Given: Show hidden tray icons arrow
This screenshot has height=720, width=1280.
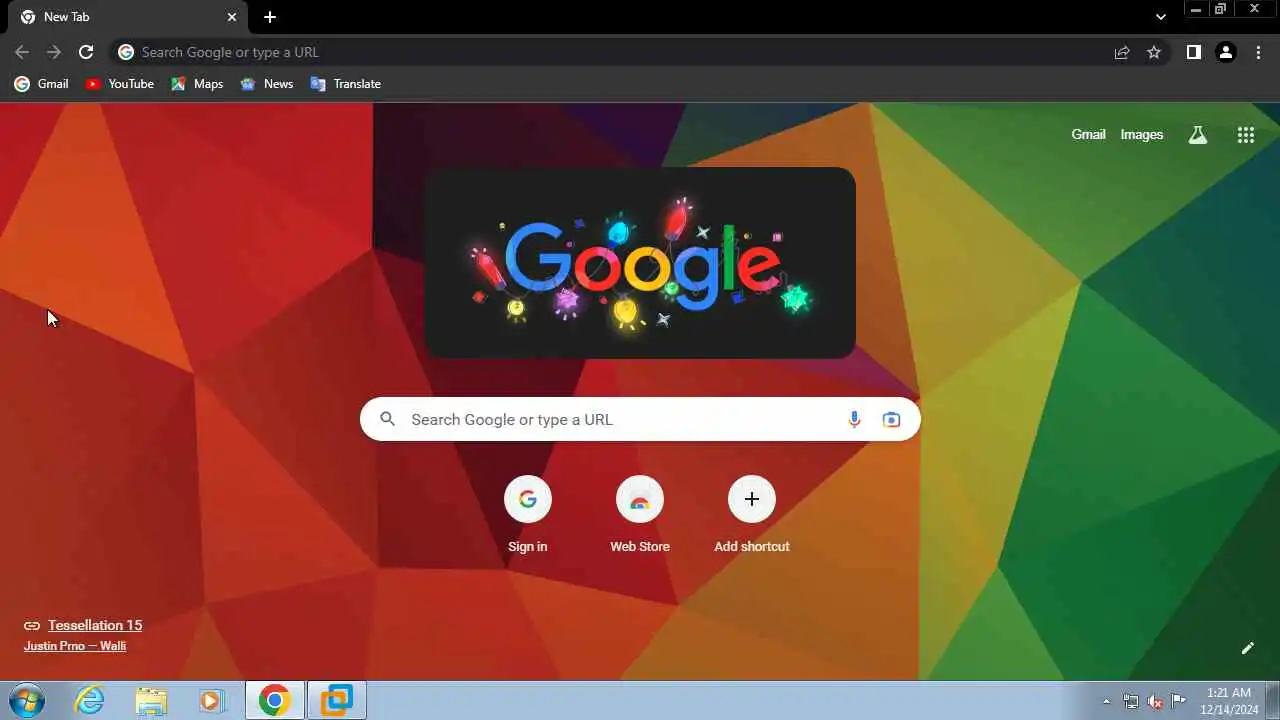Looking at the screenshot, I should click(1106, 701).
